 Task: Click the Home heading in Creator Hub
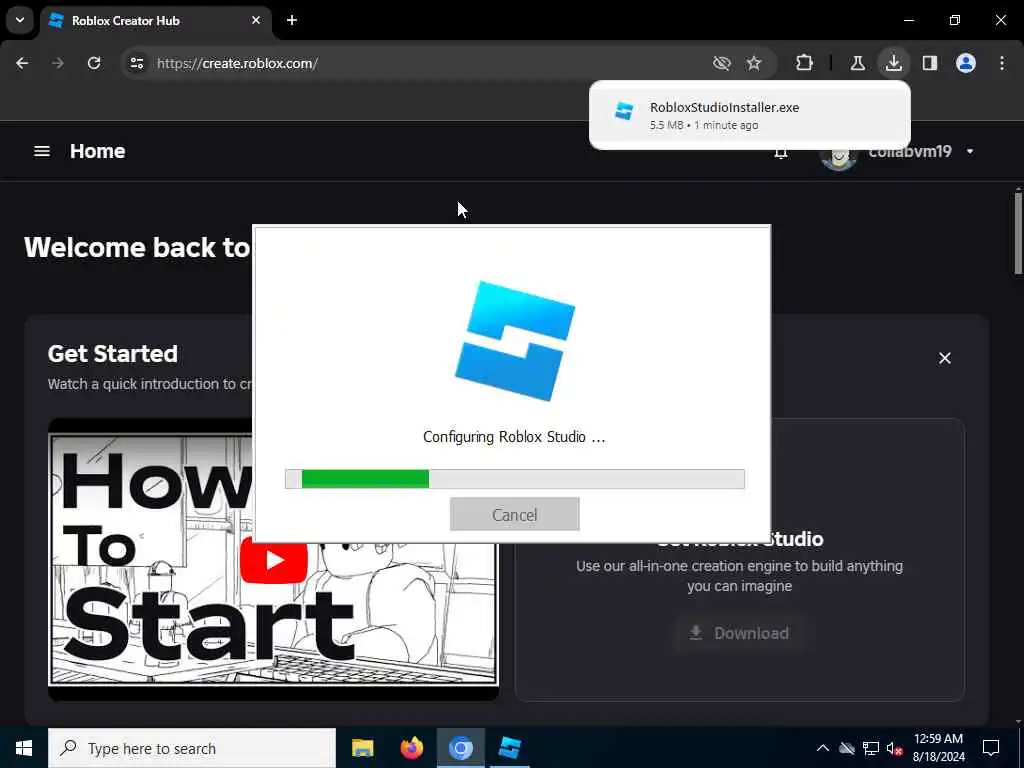(x=97, y=152)
